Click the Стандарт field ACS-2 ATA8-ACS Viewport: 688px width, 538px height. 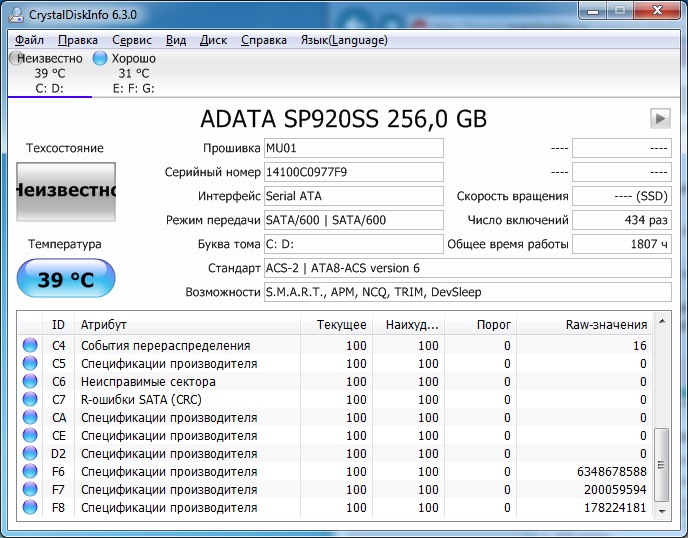(468, 268)
